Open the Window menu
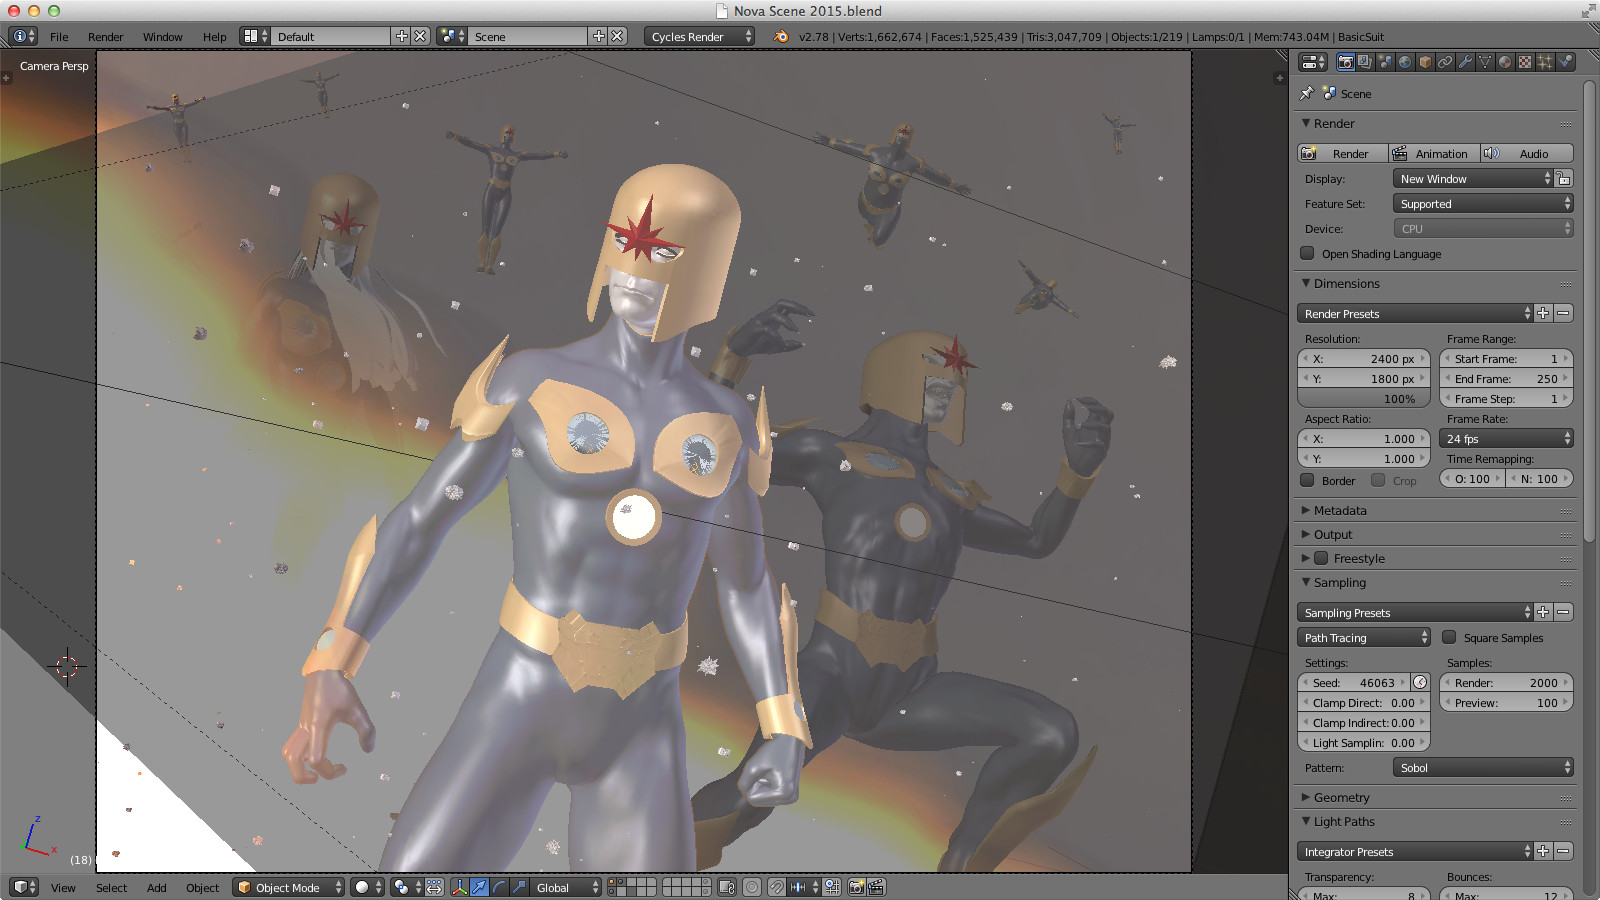 click(x=162, y=36)
